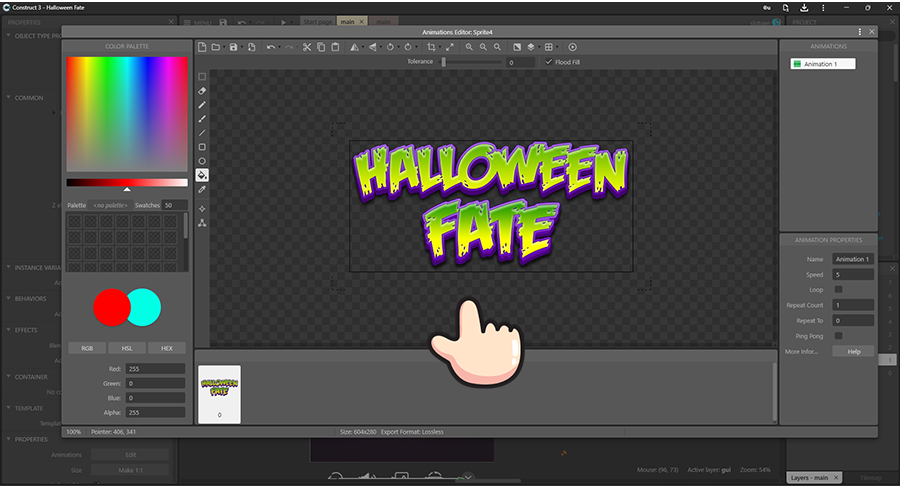
Task: Switch to the HSL color tab
Action: click(x=127, y=348)
